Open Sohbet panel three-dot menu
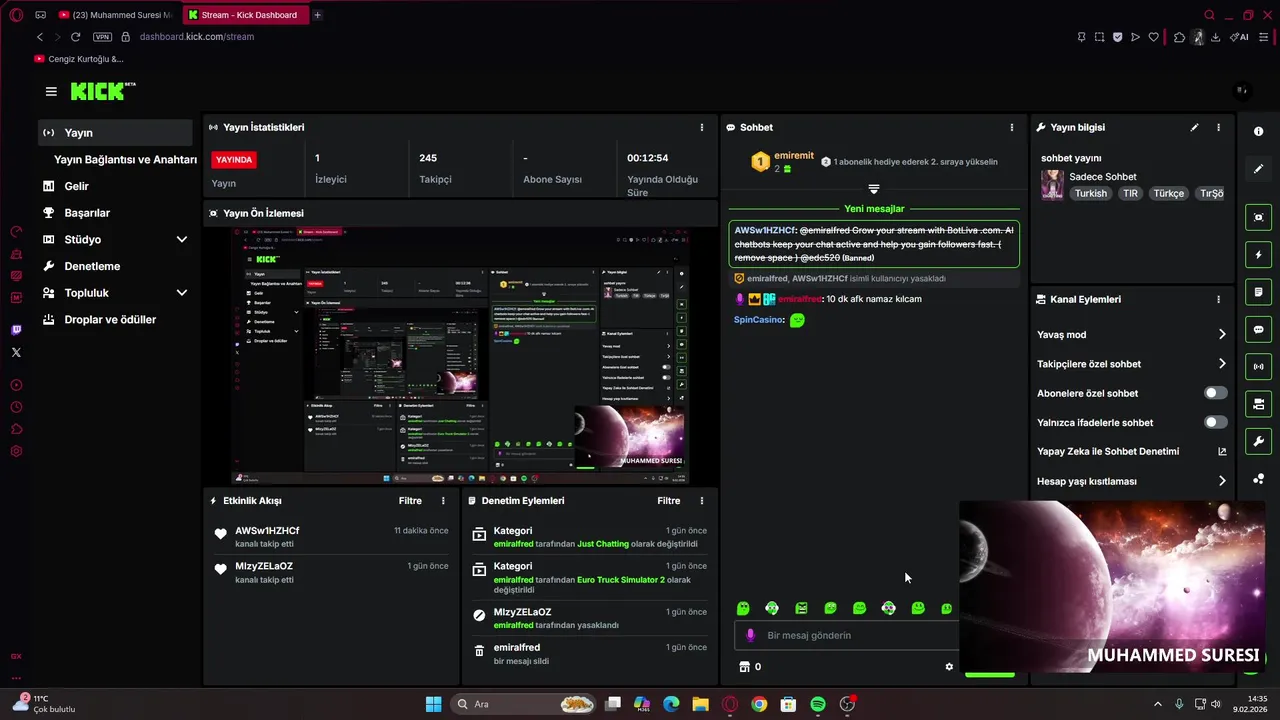The image size is (1280, 720). pos(1011,128)
